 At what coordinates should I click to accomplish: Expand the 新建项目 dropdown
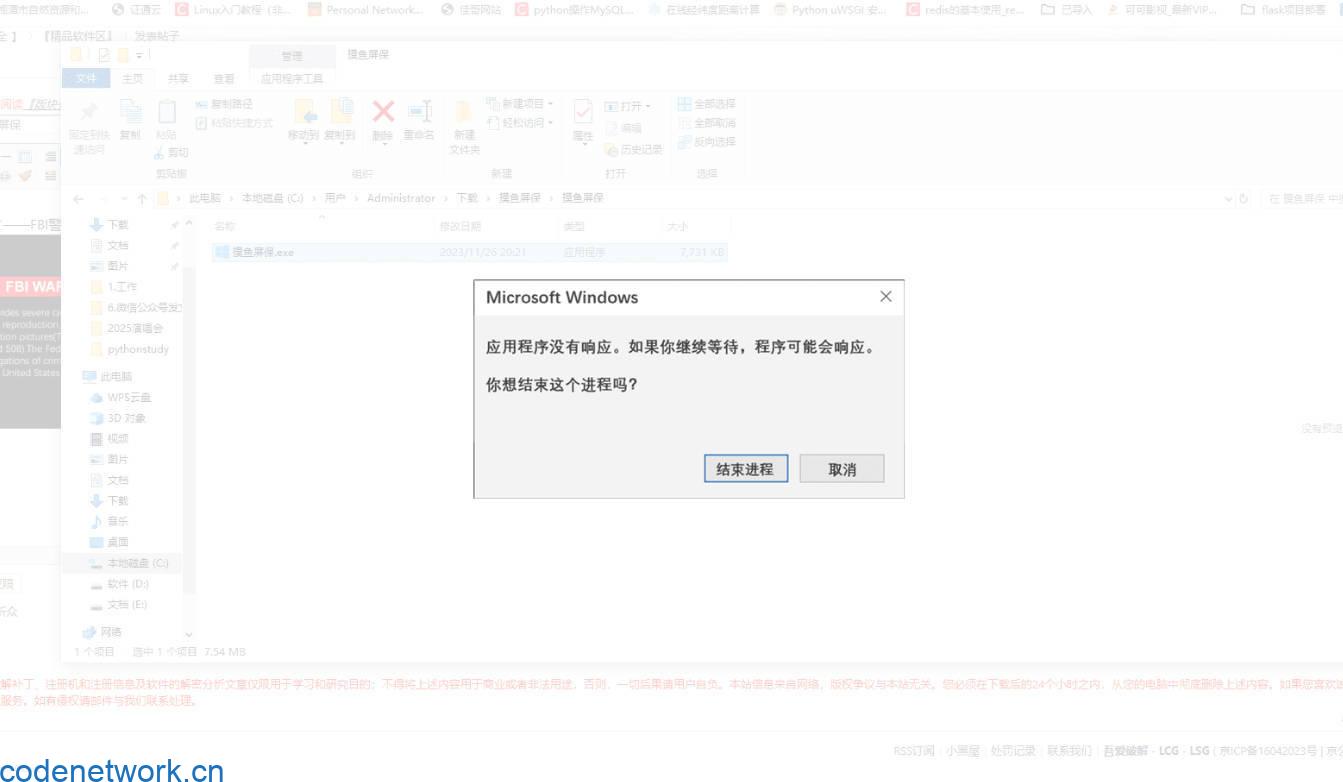pos(549,104)
